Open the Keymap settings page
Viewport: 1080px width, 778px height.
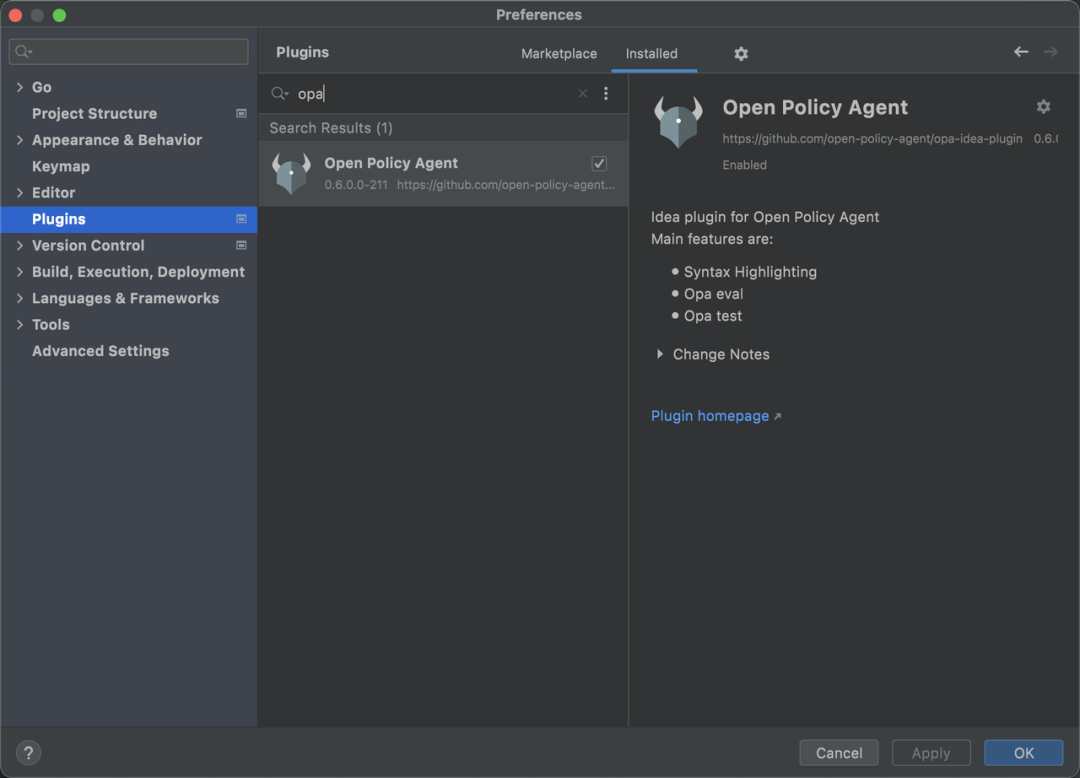(x=61, y=167)
